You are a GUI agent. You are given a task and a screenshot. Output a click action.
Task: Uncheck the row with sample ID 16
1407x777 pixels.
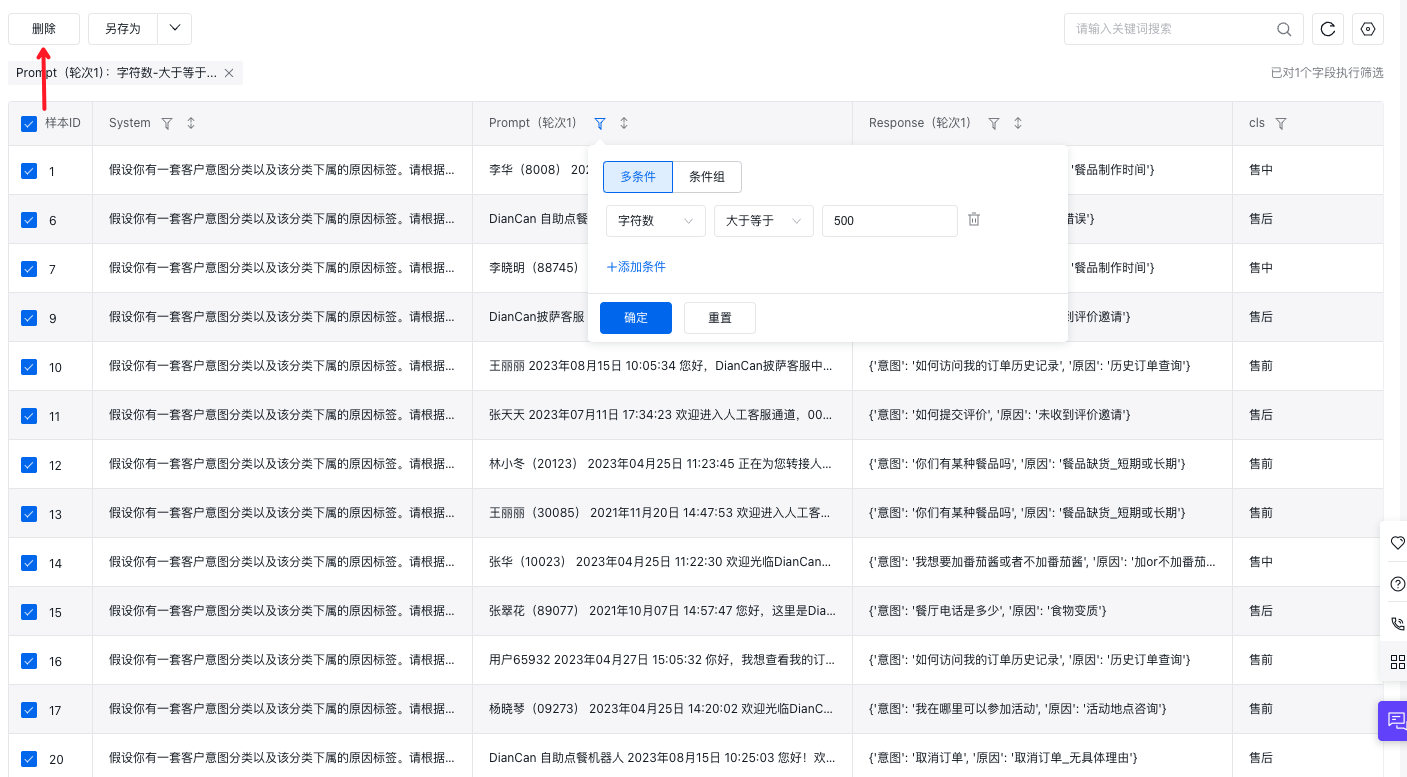coord(29,661)
